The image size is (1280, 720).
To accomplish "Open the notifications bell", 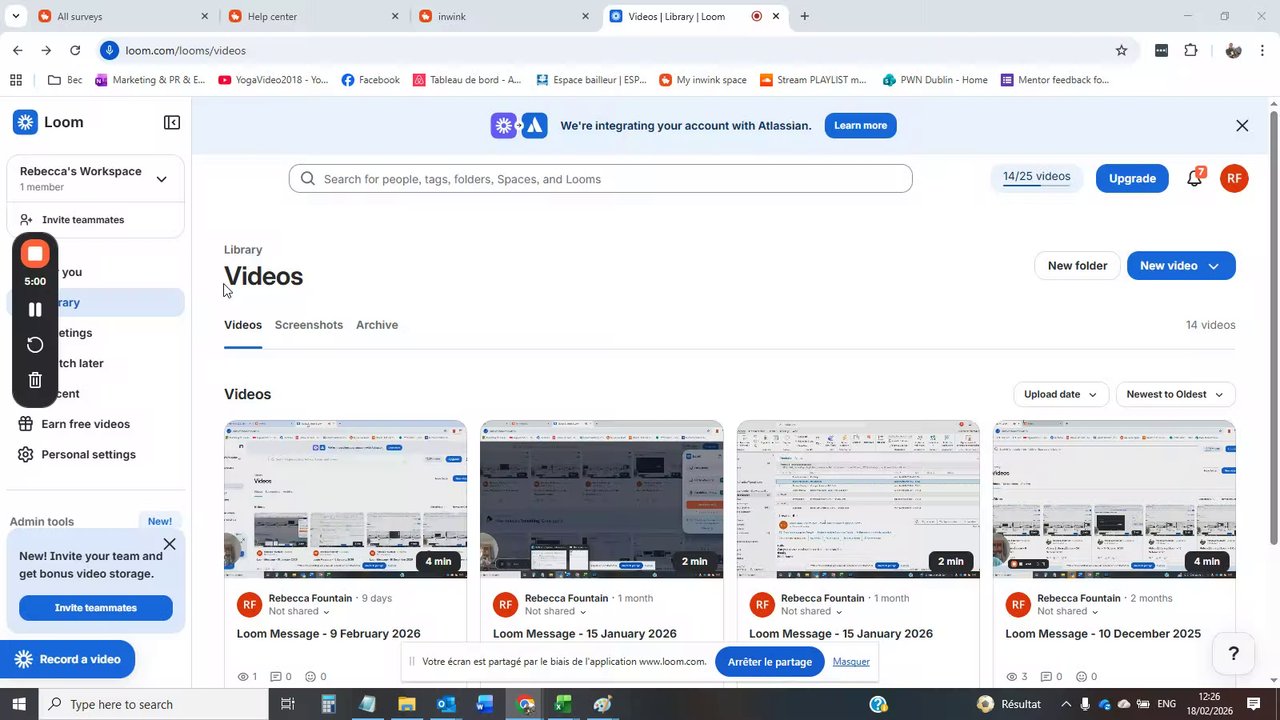I will pyautogui.click(x=1194, y=178).
